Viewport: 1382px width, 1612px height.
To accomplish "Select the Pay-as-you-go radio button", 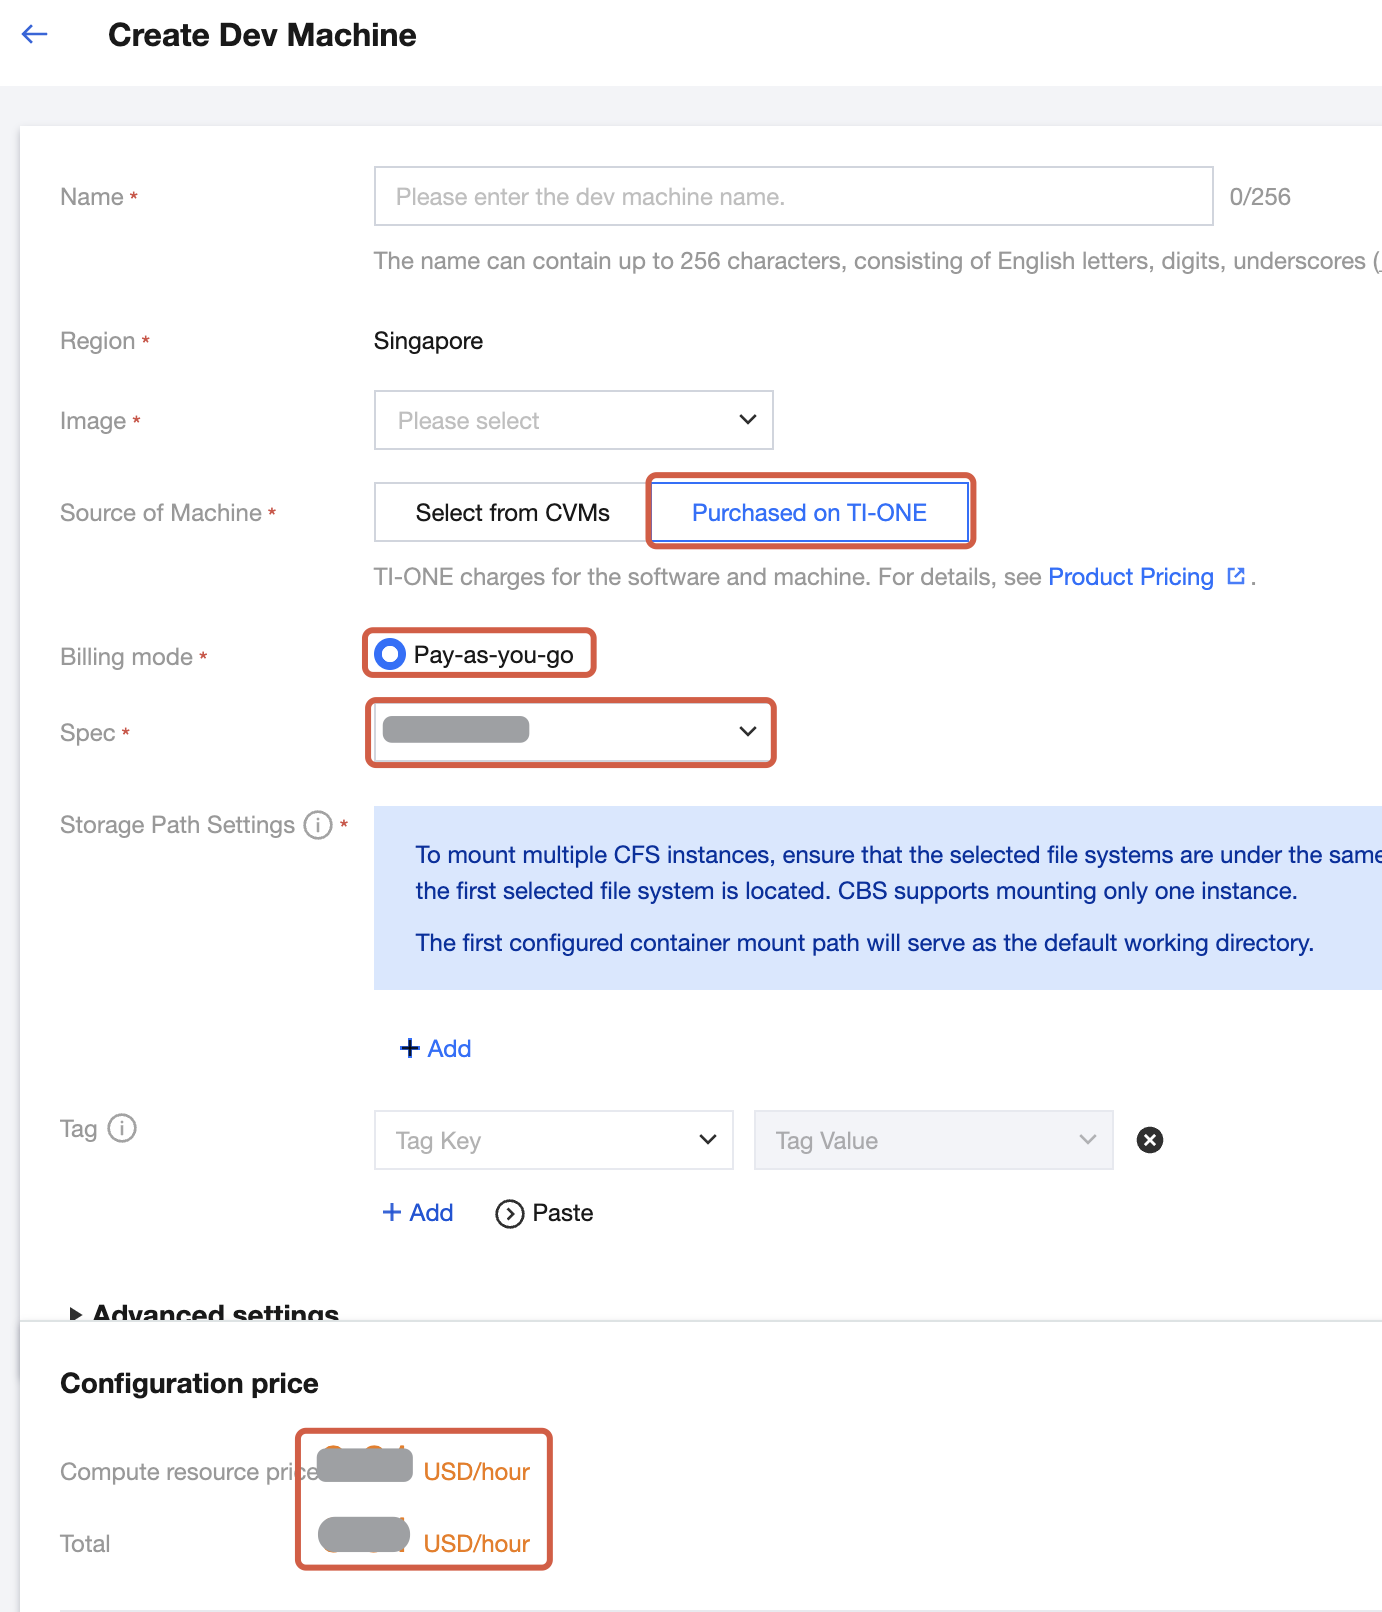I will tap(390, 654).
